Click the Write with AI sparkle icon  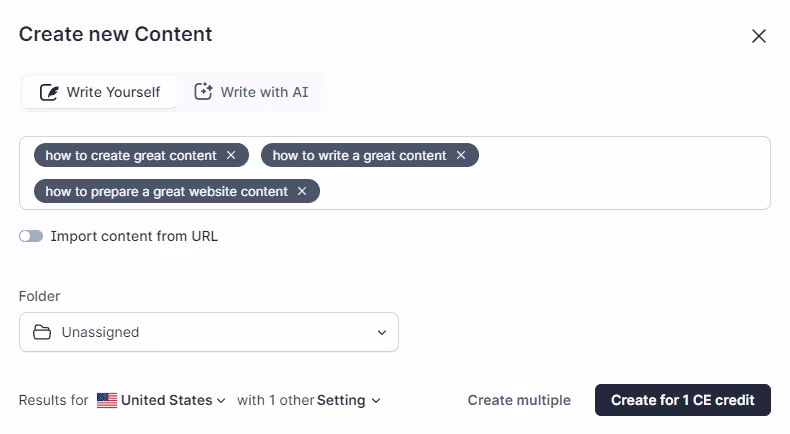pyautogui.click(x=203, y=92)
